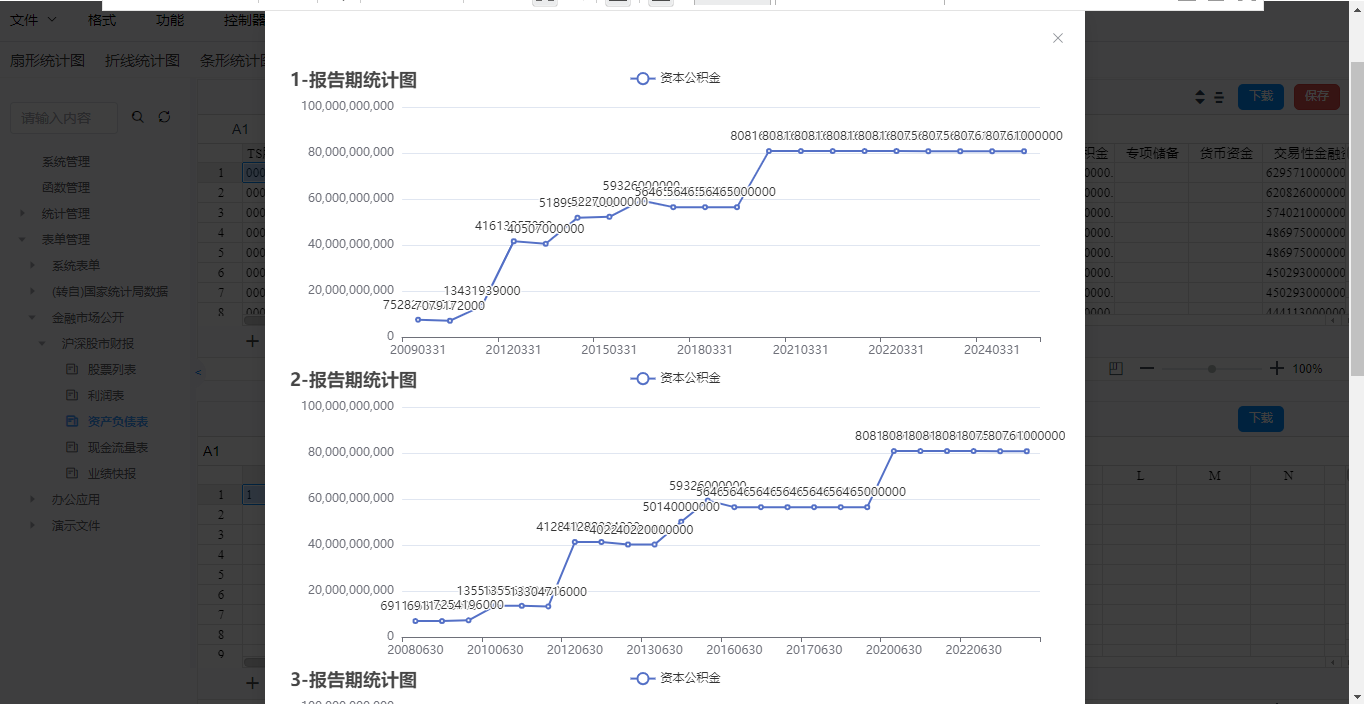Expand the 统计管理 tree node

(x=22, y=214)
